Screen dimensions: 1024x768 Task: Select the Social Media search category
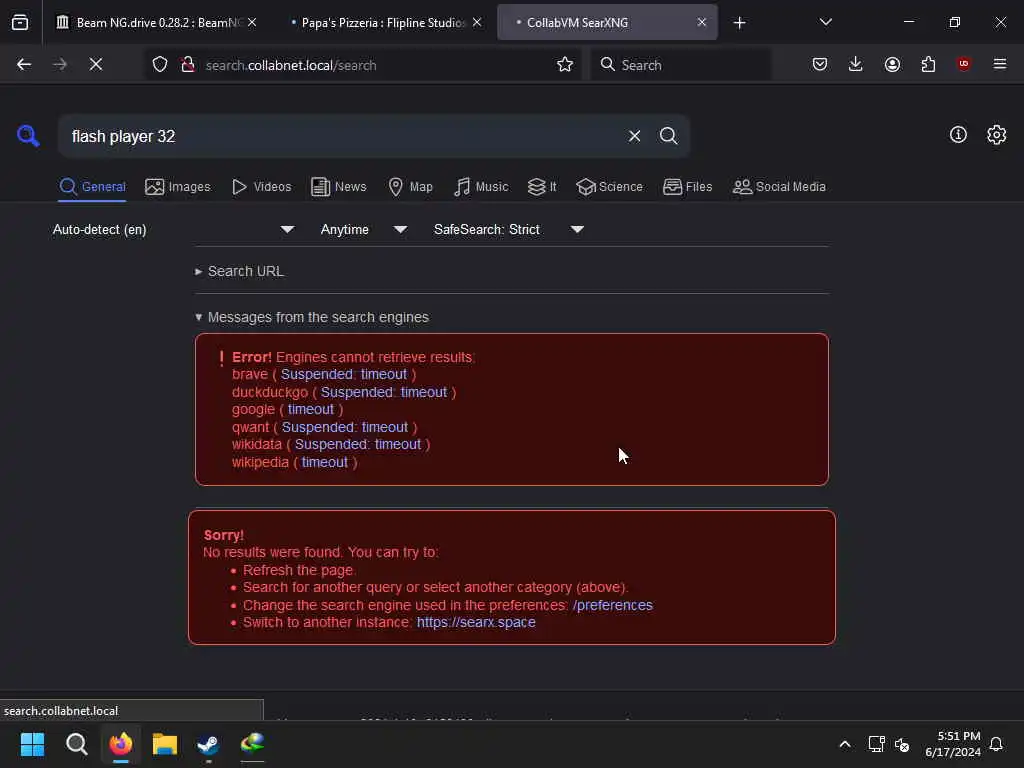pos(779,187)
